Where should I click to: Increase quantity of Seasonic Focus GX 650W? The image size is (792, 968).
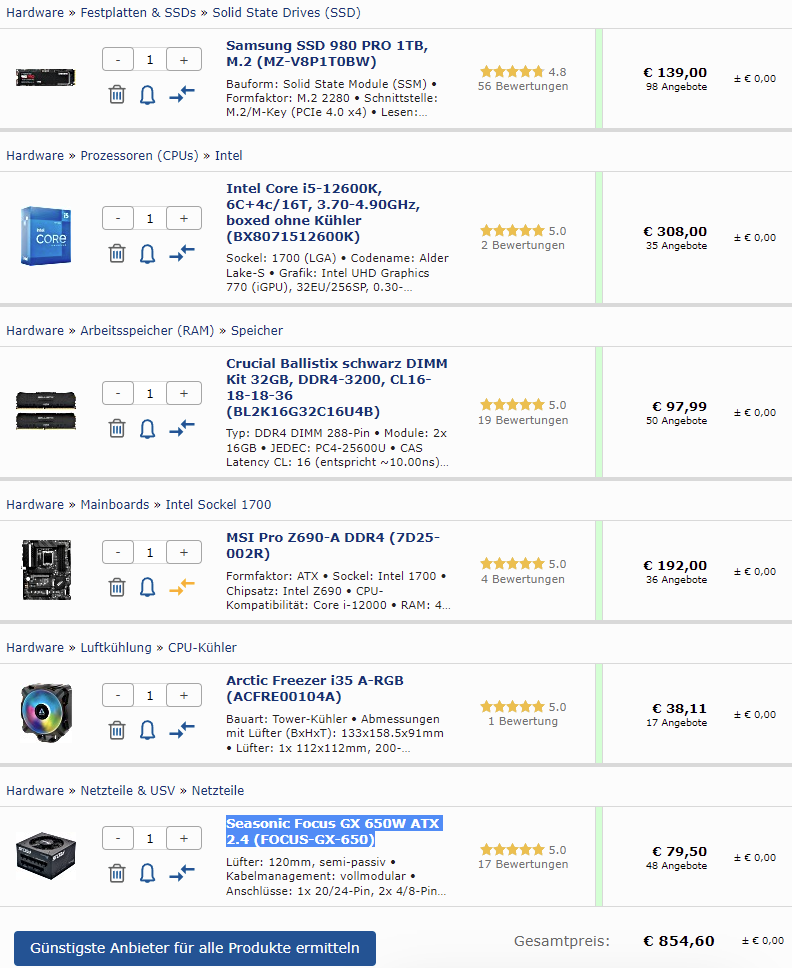tap(184, 838)
